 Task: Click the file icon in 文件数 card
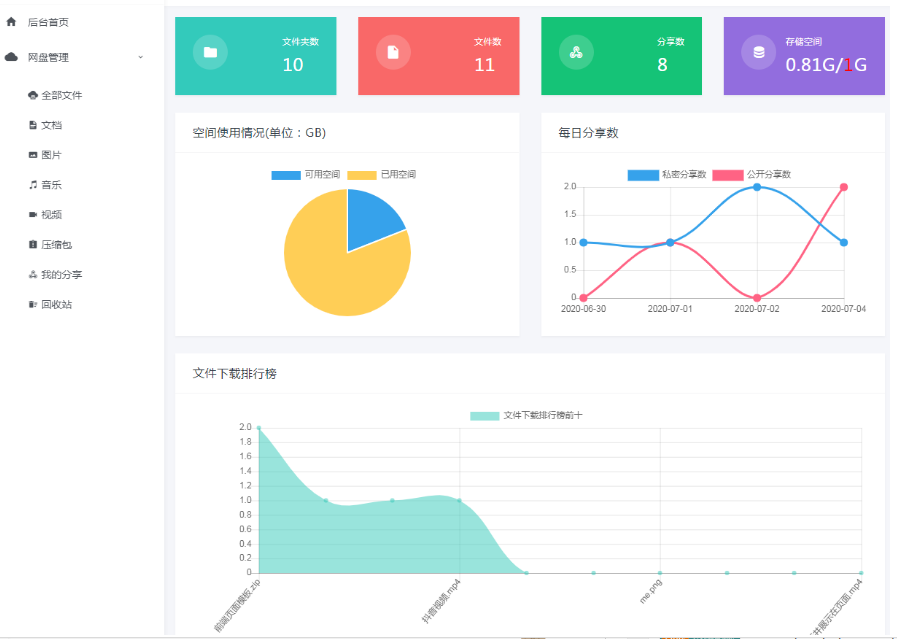pyautogui.click(x=393, y=53)
